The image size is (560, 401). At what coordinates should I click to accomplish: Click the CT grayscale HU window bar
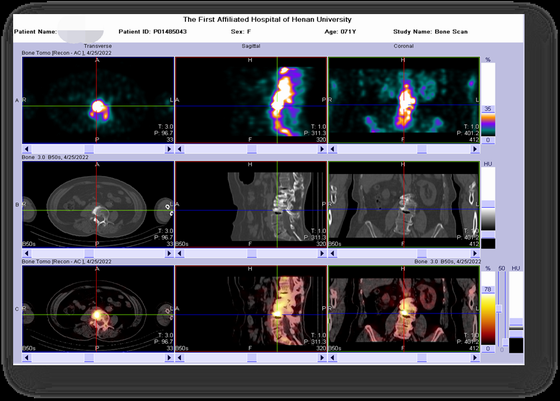point(488,219)
